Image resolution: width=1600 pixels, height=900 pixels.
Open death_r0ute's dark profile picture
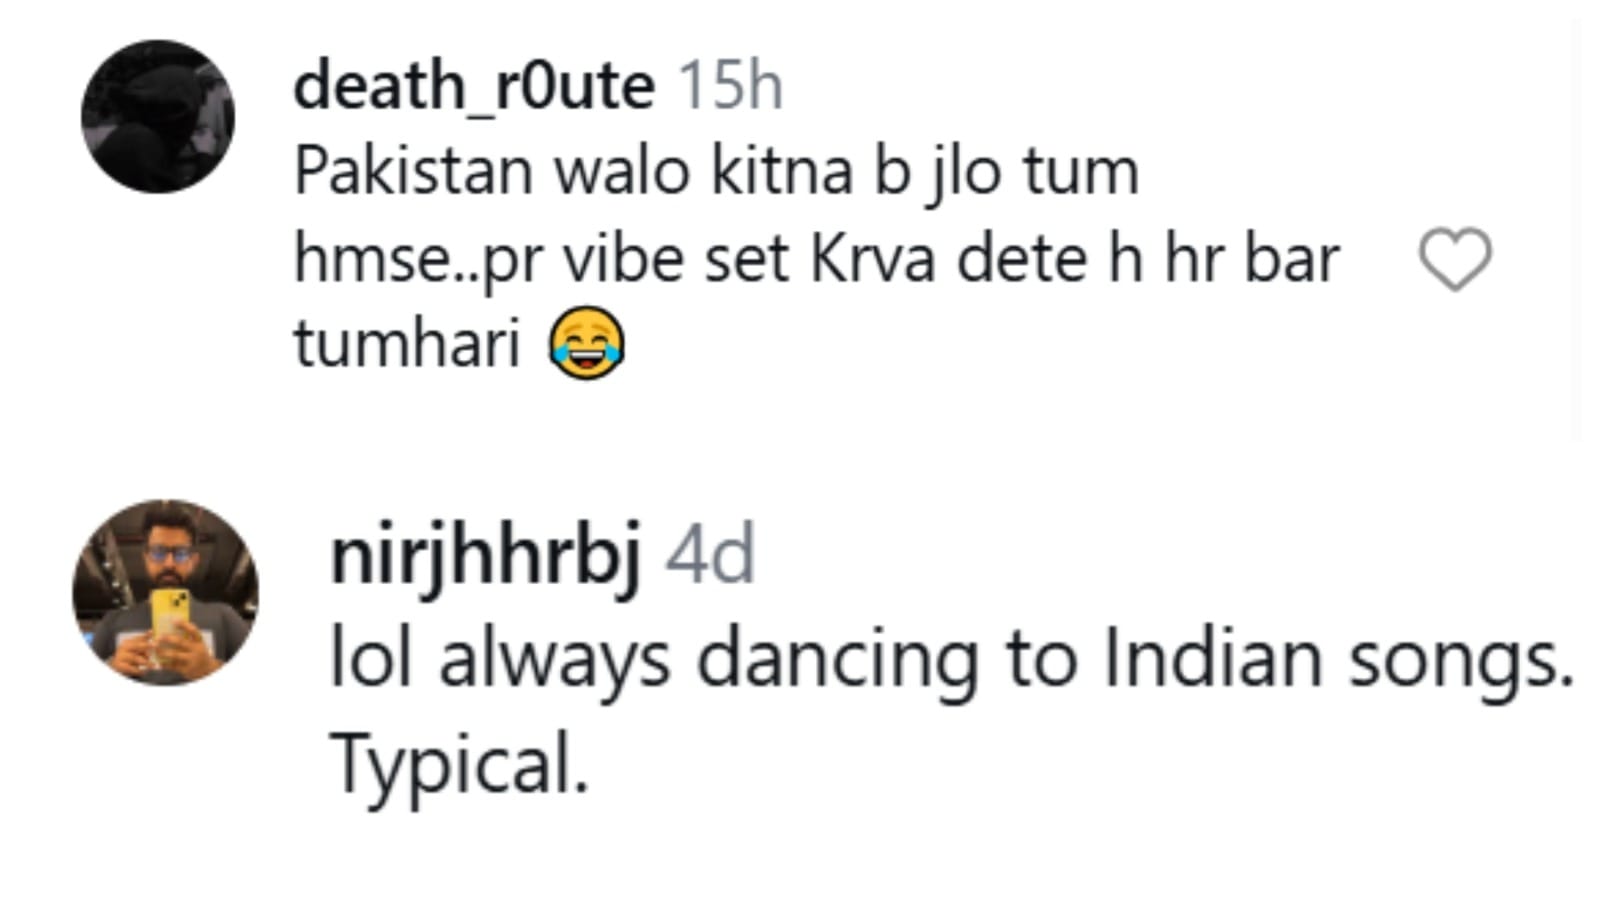tap(158, 116)
